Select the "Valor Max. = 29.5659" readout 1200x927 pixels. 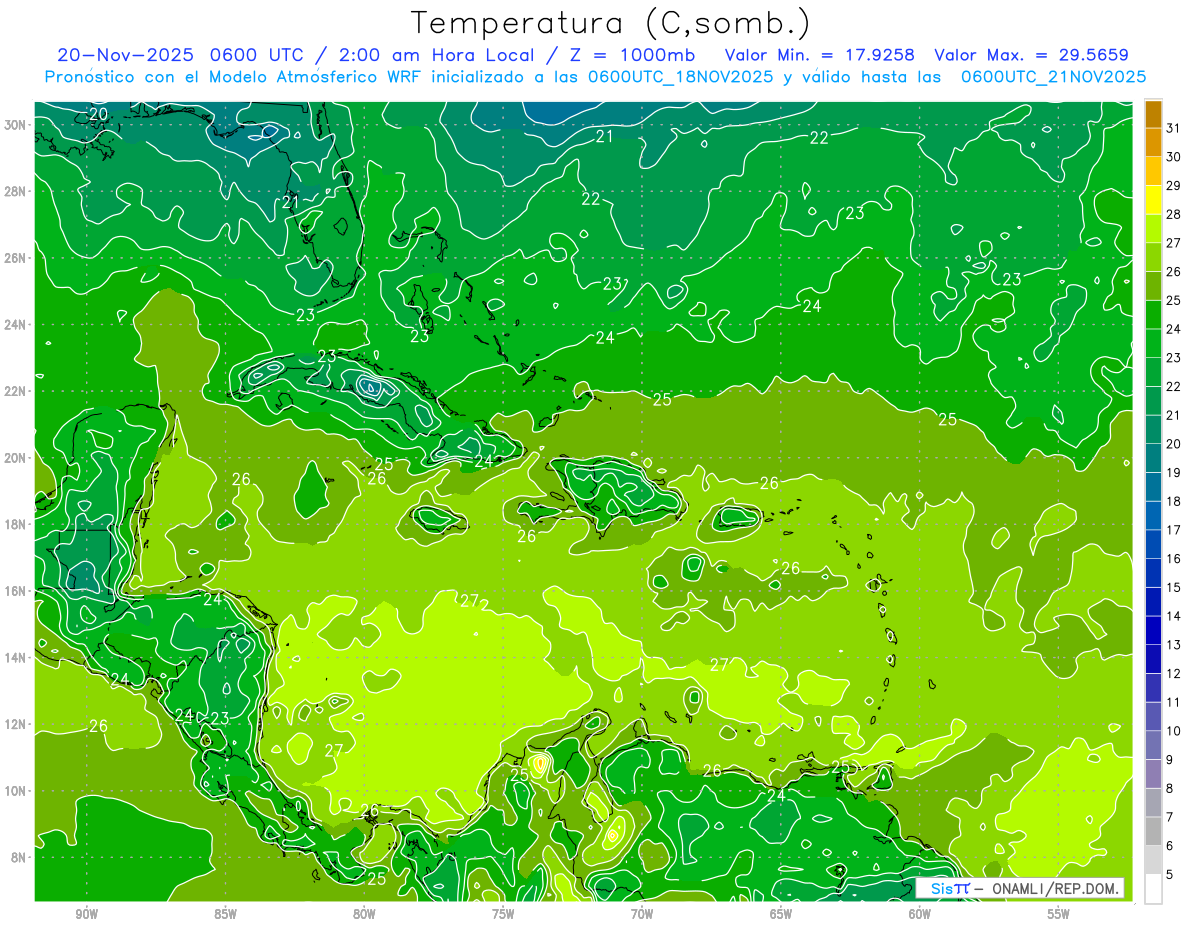1031,55
